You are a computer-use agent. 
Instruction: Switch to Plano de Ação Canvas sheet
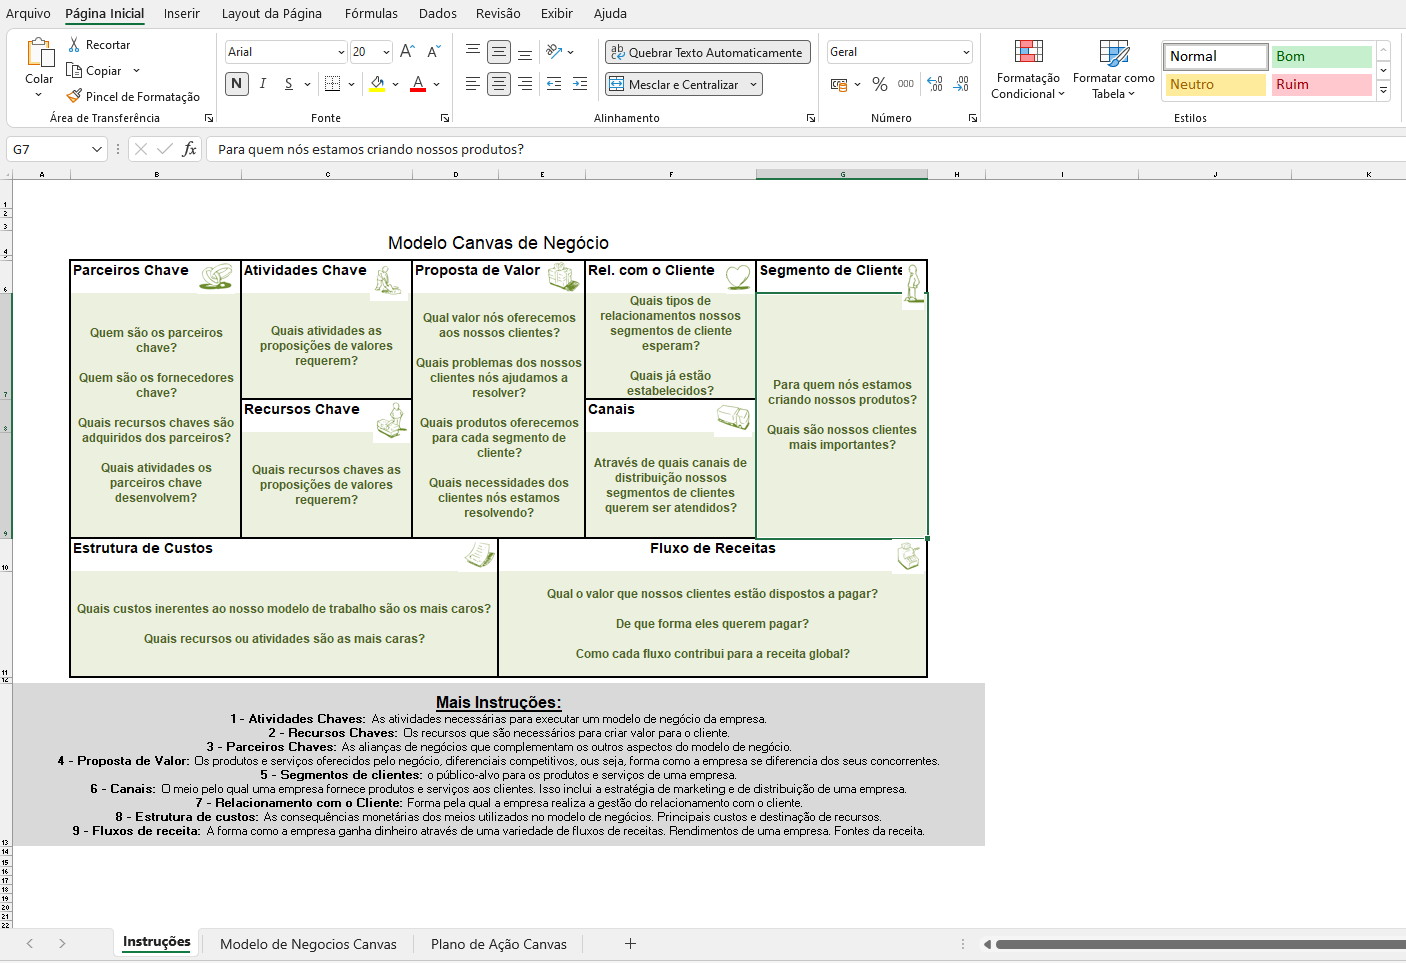[498, 944]
